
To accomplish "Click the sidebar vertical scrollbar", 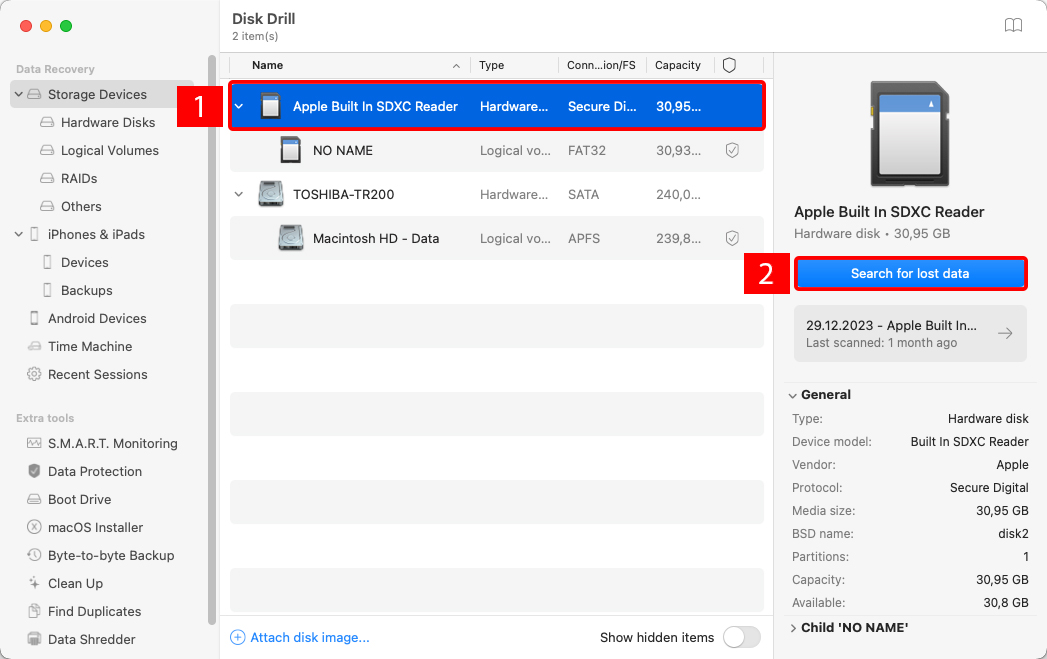I will pyautogui.click(x=212, y=339).
